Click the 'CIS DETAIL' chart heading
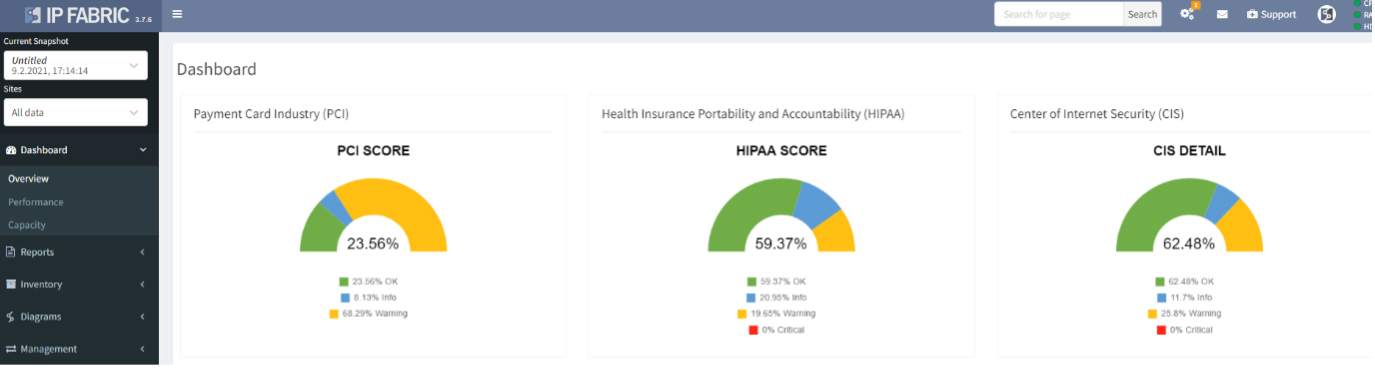Image resolution: width=1375 pixels, height=369 pixels. pyautogui.click(x=1189, y=151)
